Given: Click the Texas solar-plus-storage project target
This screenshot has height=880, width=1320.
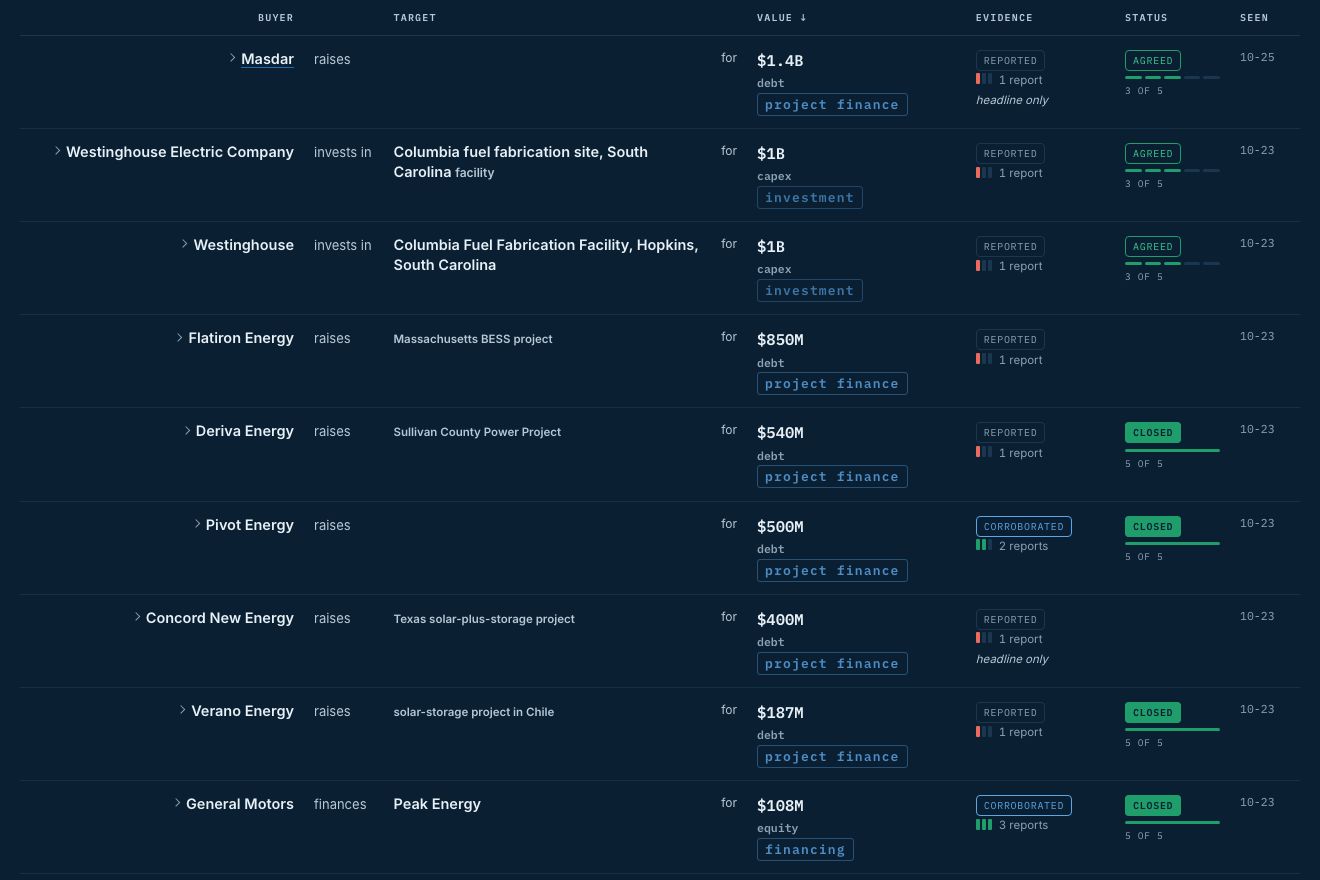Looking at the screenshot, I should tap(484, 619).
